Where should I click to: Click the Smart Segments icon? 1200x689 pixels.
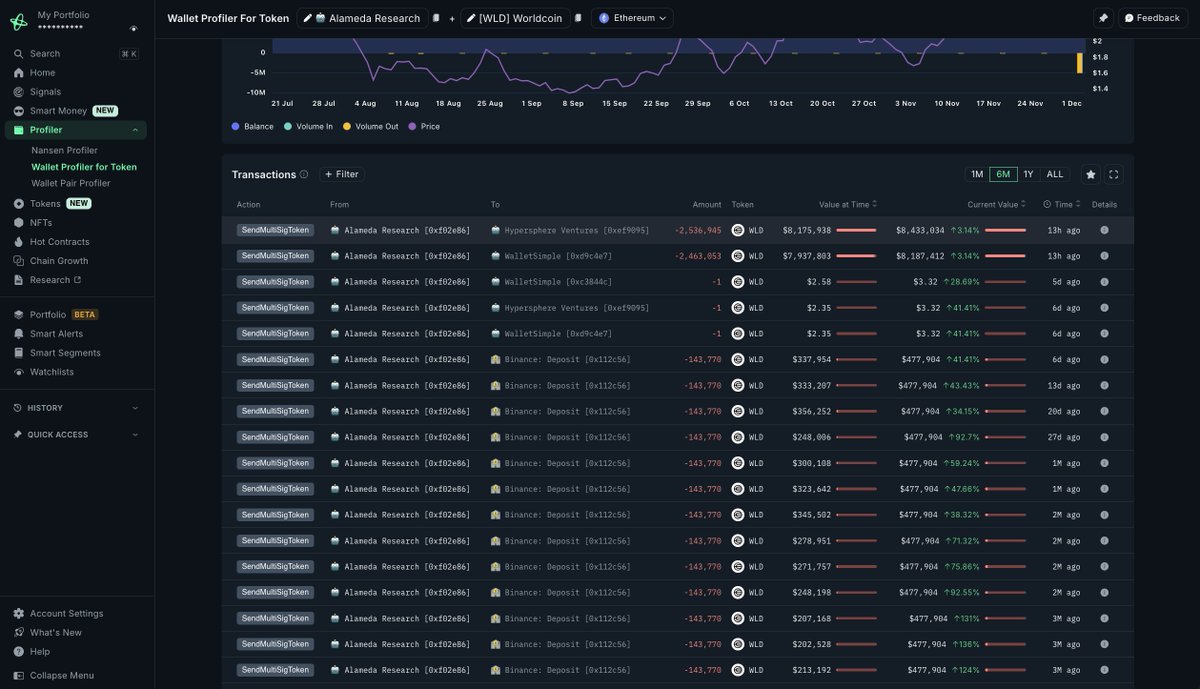tap(19, 353)
